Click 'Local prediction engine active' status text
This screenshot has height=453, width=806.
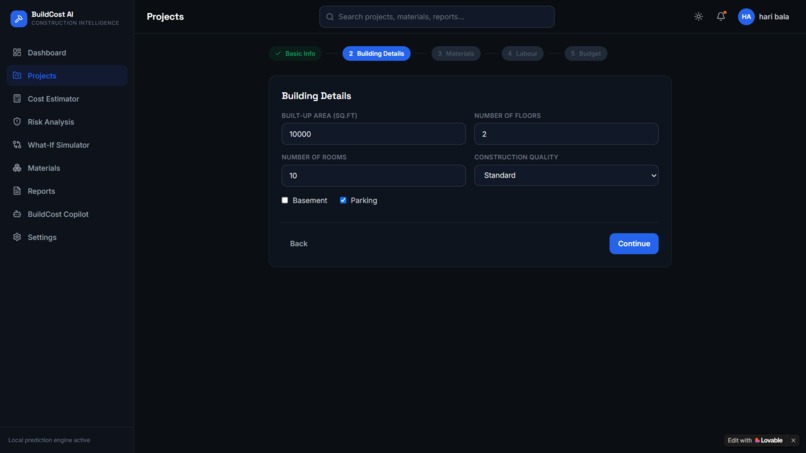pos(49,440)
